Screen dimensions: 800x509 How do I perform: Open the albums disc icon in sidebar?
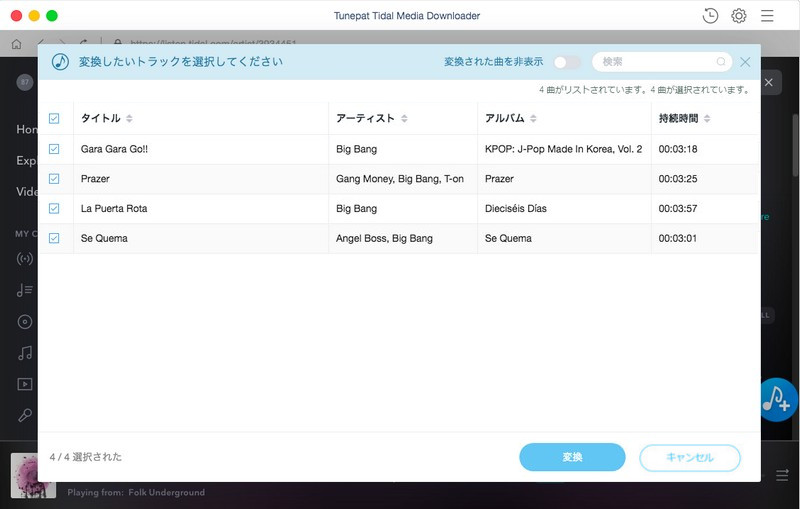tap(24, 322)
